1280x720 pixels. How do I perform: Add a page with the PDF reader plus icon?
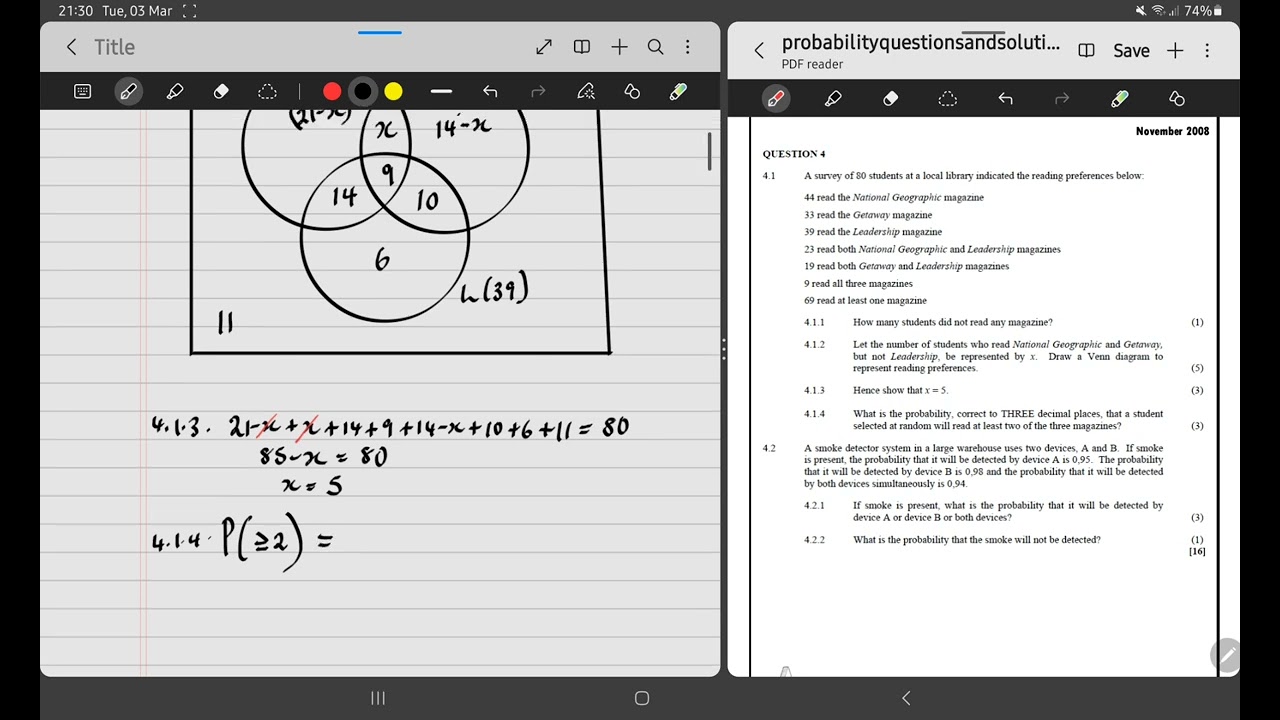pyautogui.click(x=1175, y=50)
